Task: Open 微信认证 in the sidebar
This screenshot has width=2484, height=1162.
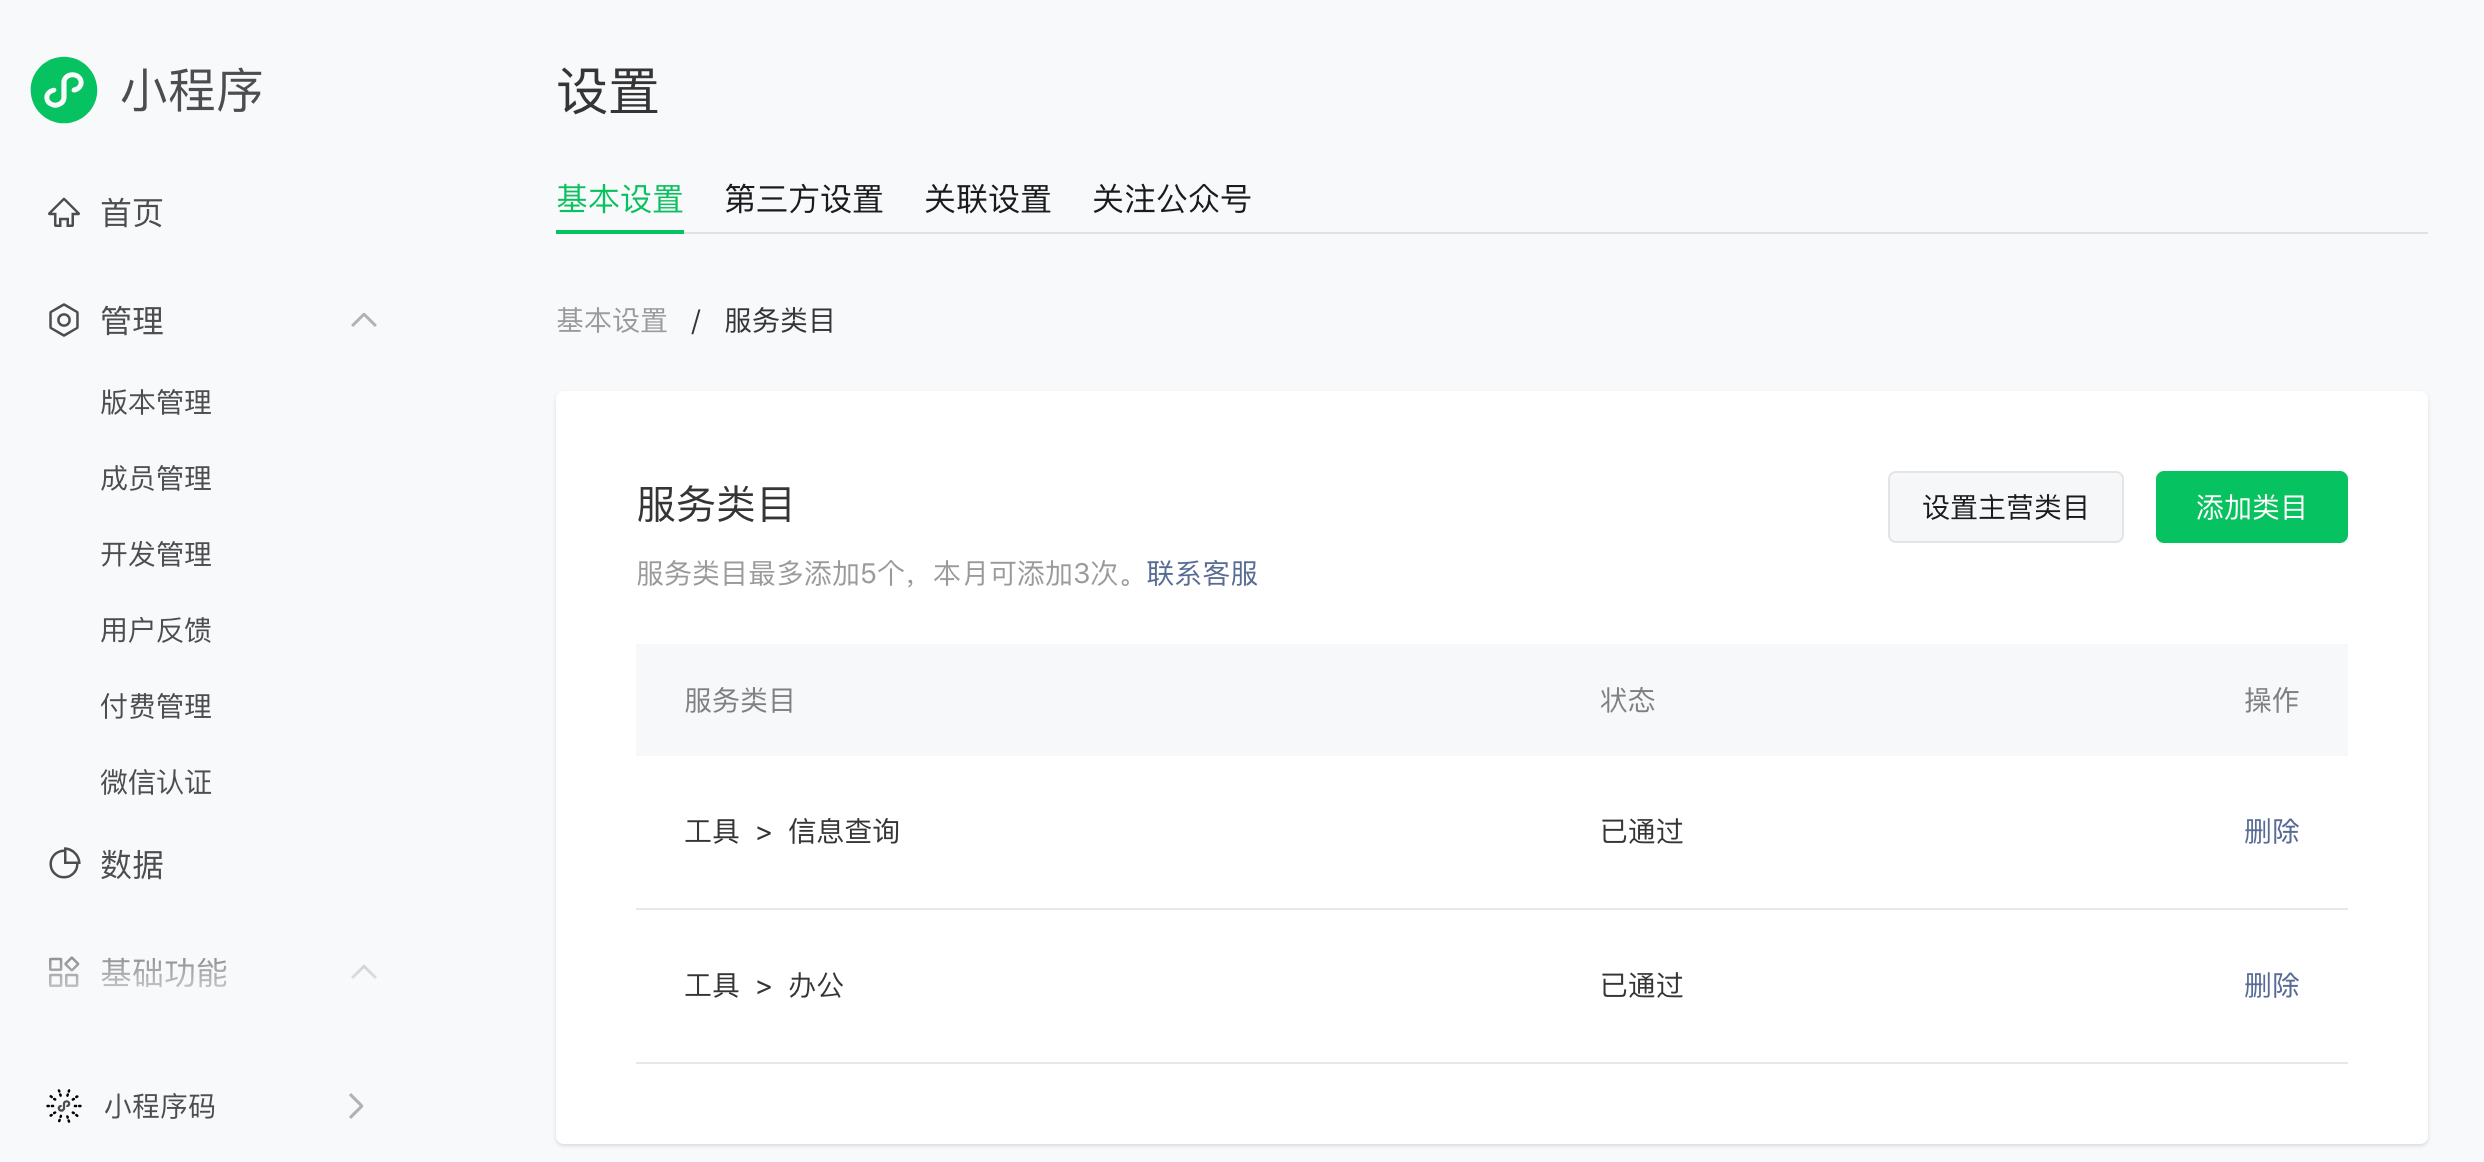Action: (x=156, y=782)
